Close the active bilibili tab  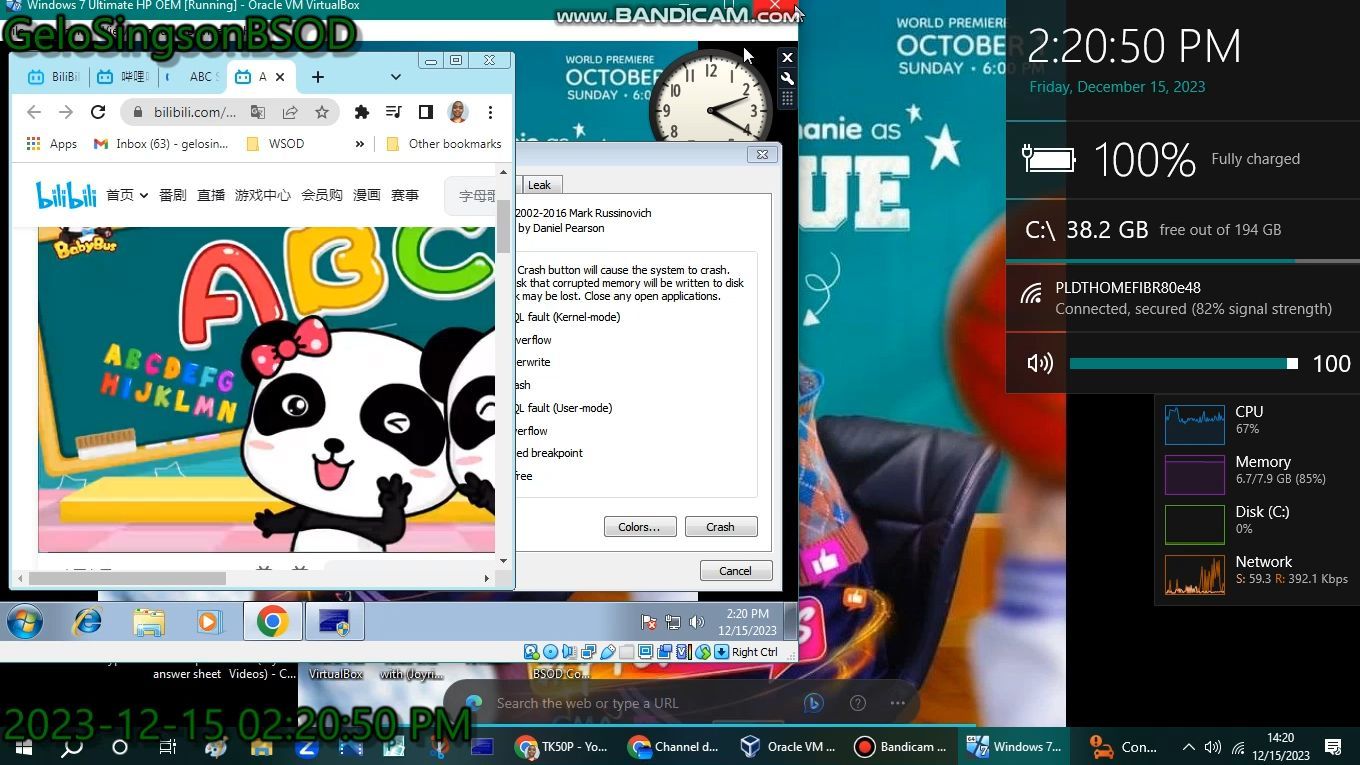pyautogui.click(x=280, y=77)
